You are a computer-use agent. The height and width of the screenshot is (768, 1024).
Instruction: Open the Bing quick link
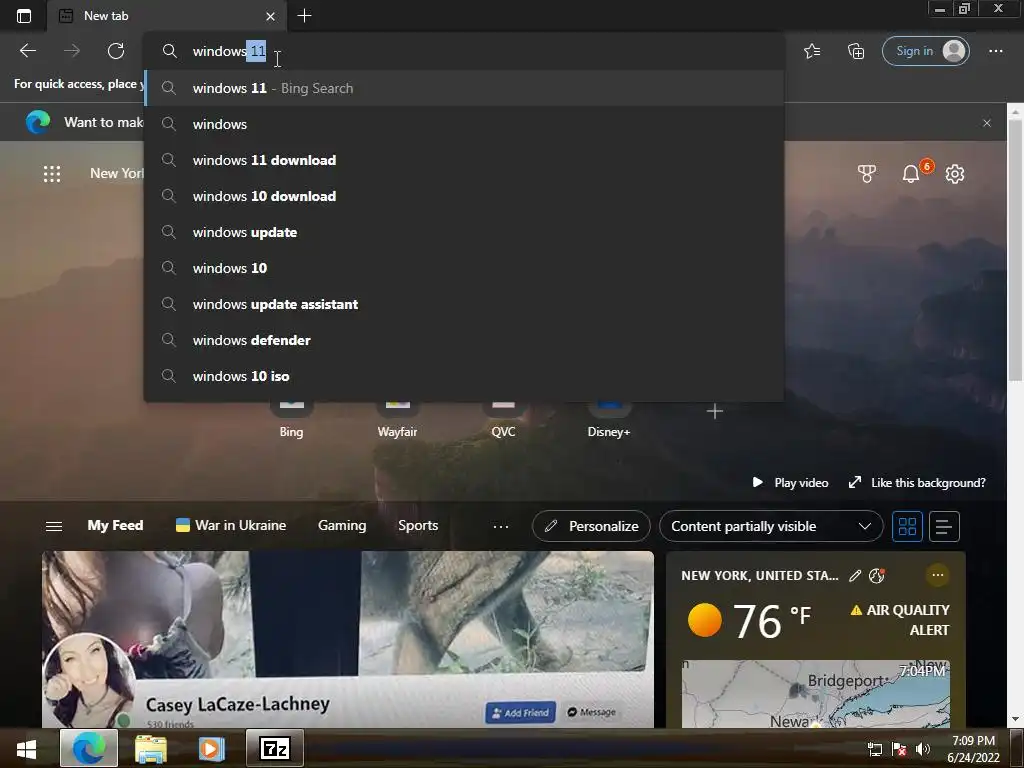click(x=291, y=419)
